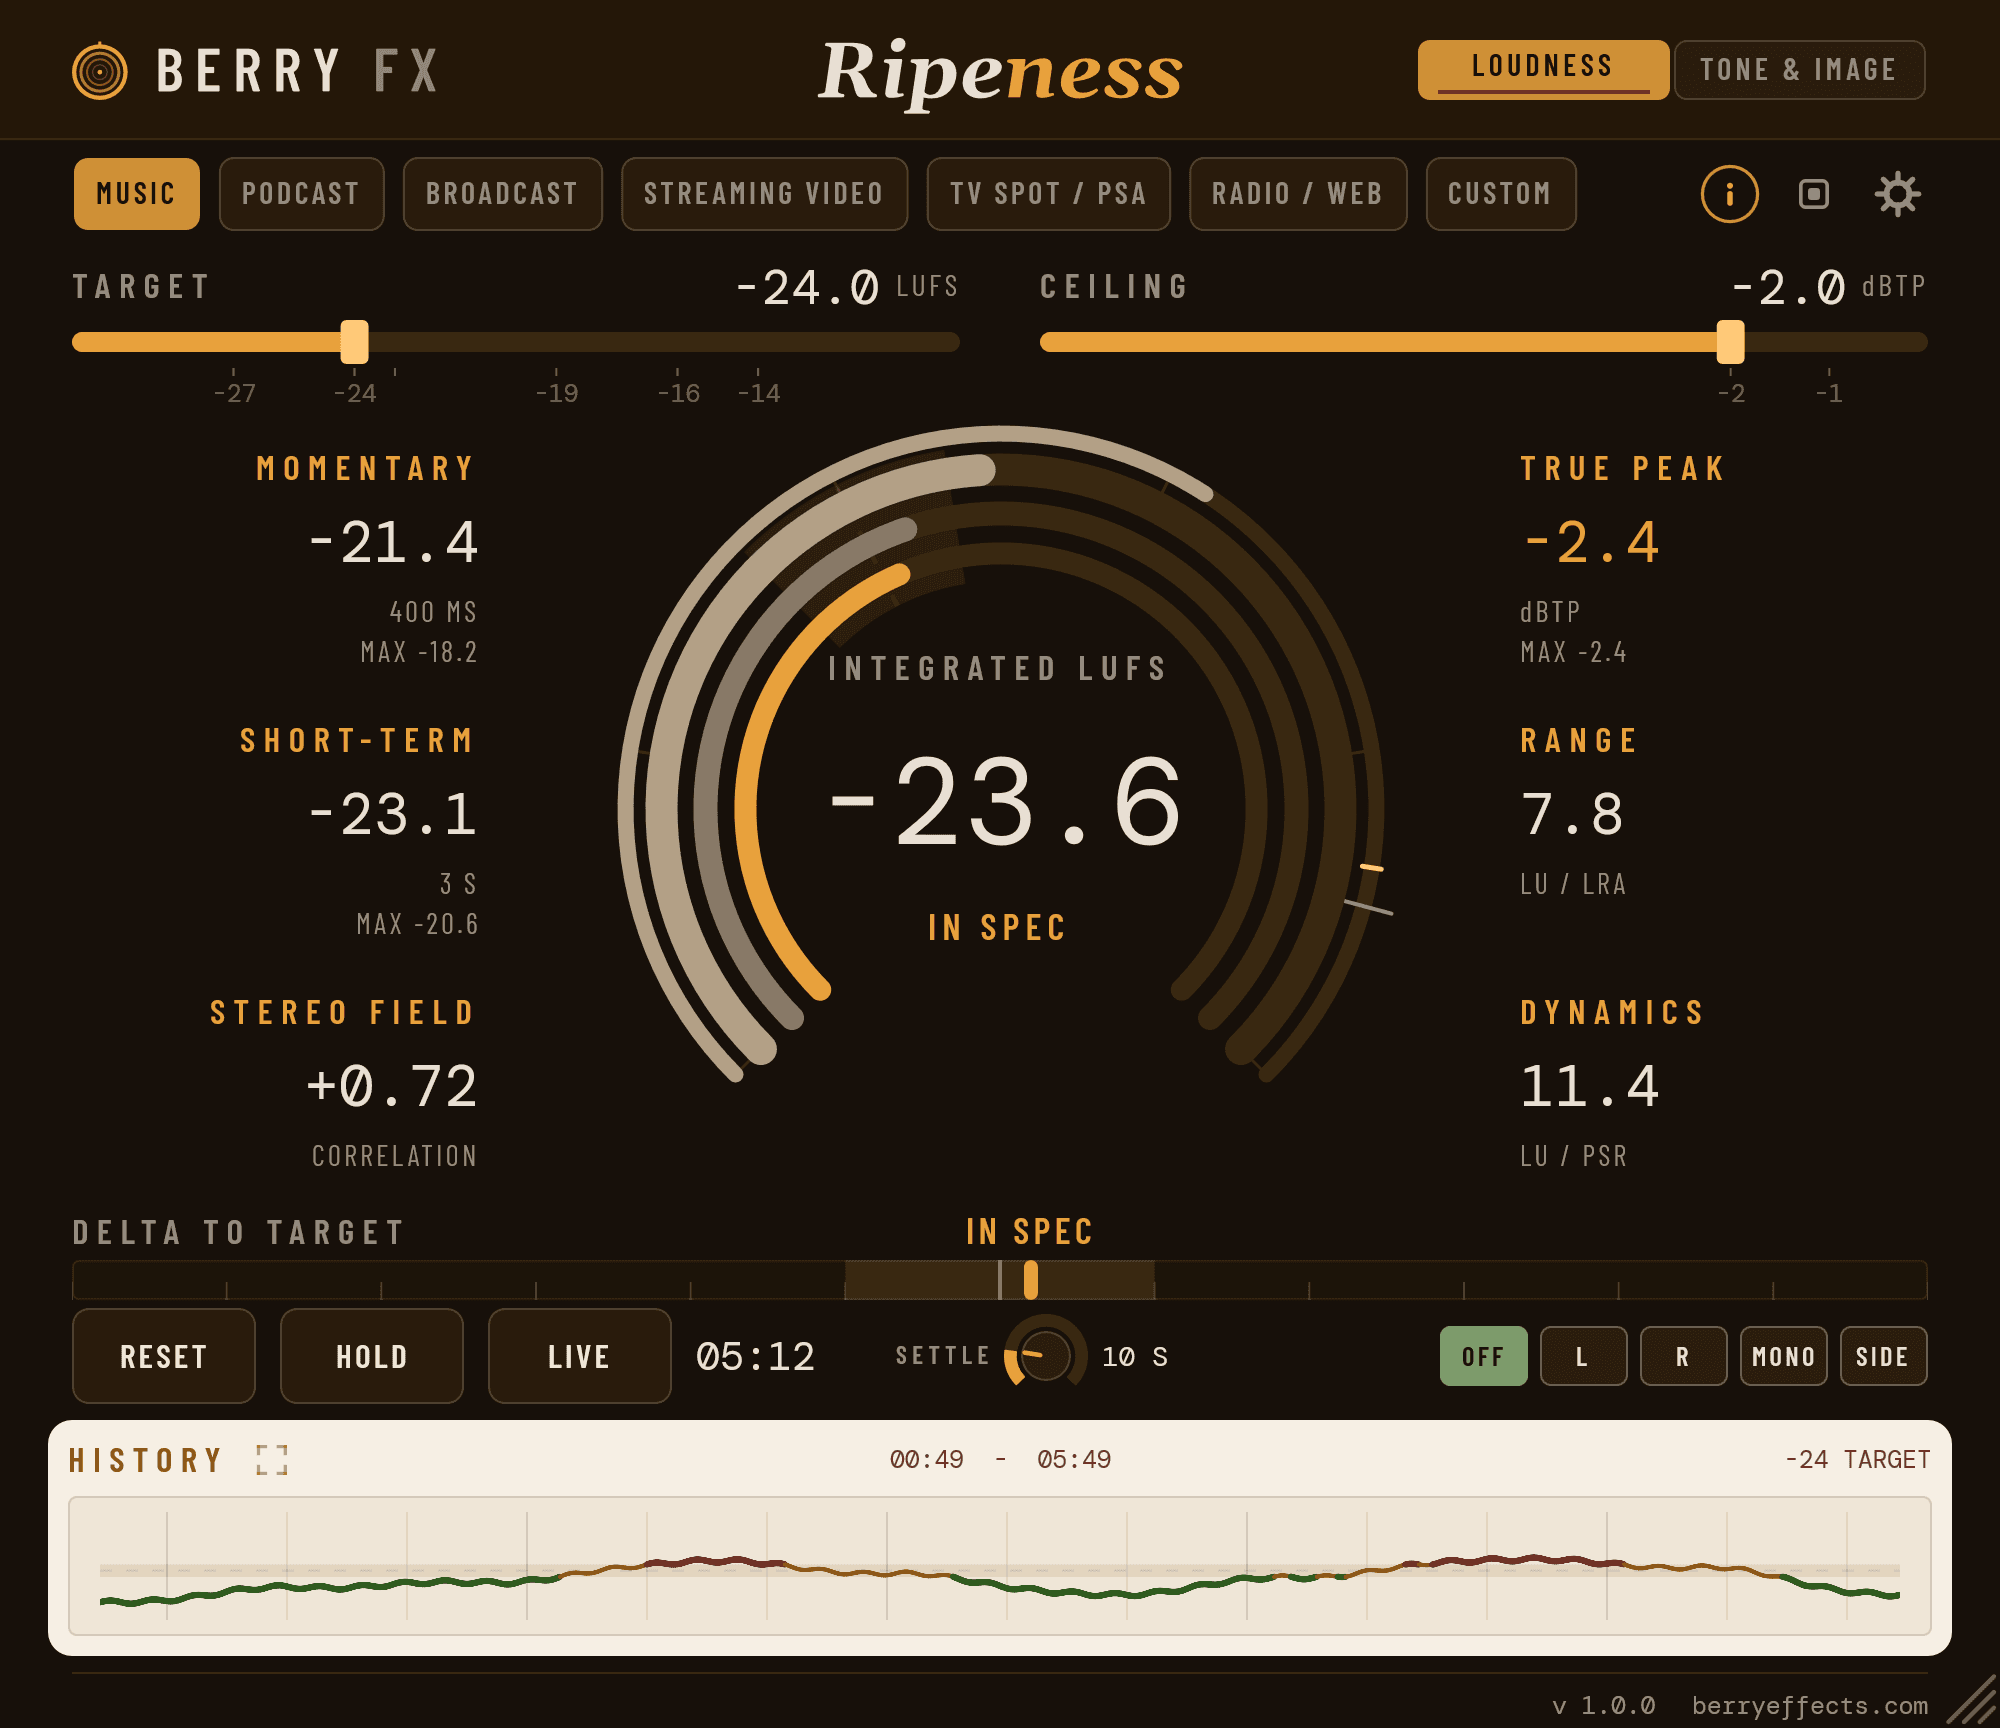Viewport: 2000px width, 1728px height.
Task: Click the Integrated LUFS reading -23.6
Action: 1004,803
